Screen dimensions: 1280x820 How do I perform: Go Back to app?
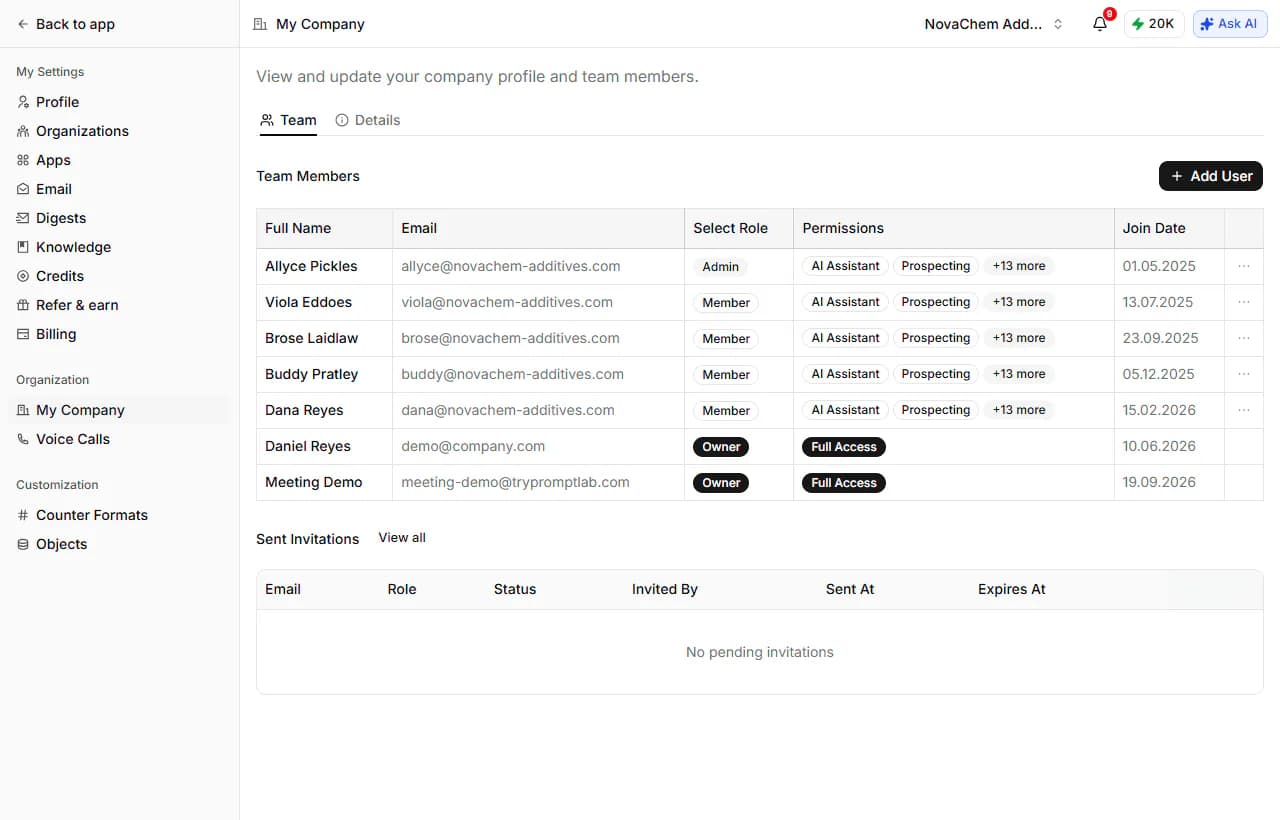click(x=66, y=24)
